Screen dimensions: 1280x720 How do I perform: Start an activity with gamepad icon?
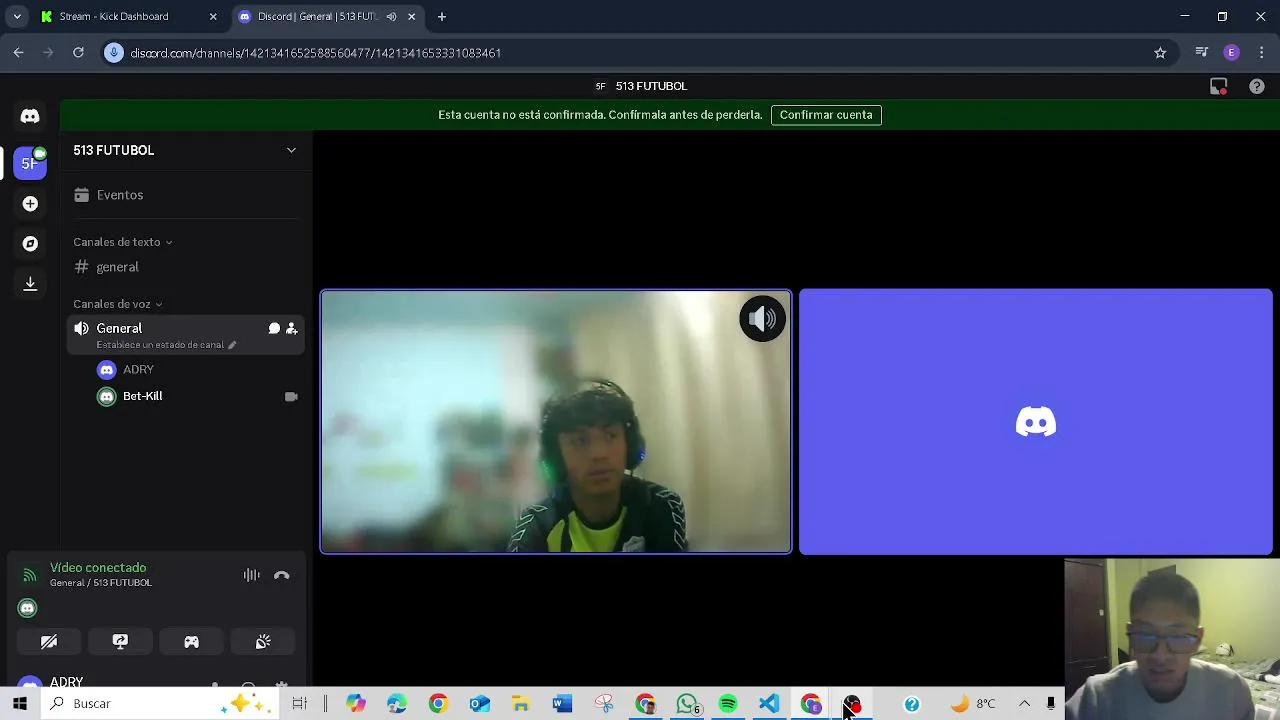click(x=191, y=642)
